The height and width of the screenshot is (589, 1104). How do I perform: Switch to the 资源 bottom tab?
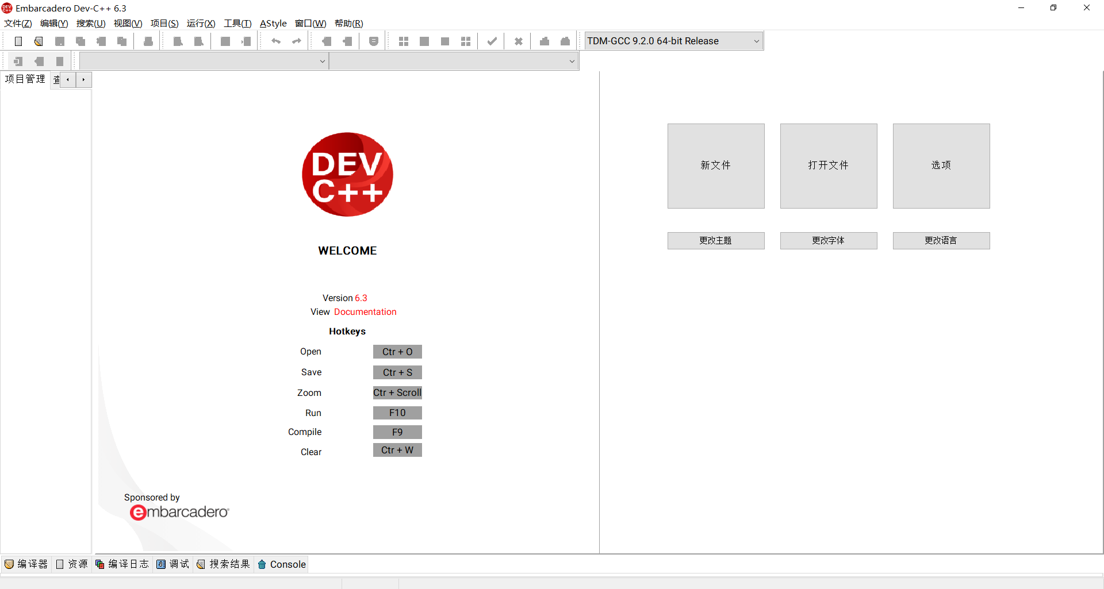point(72,564)
